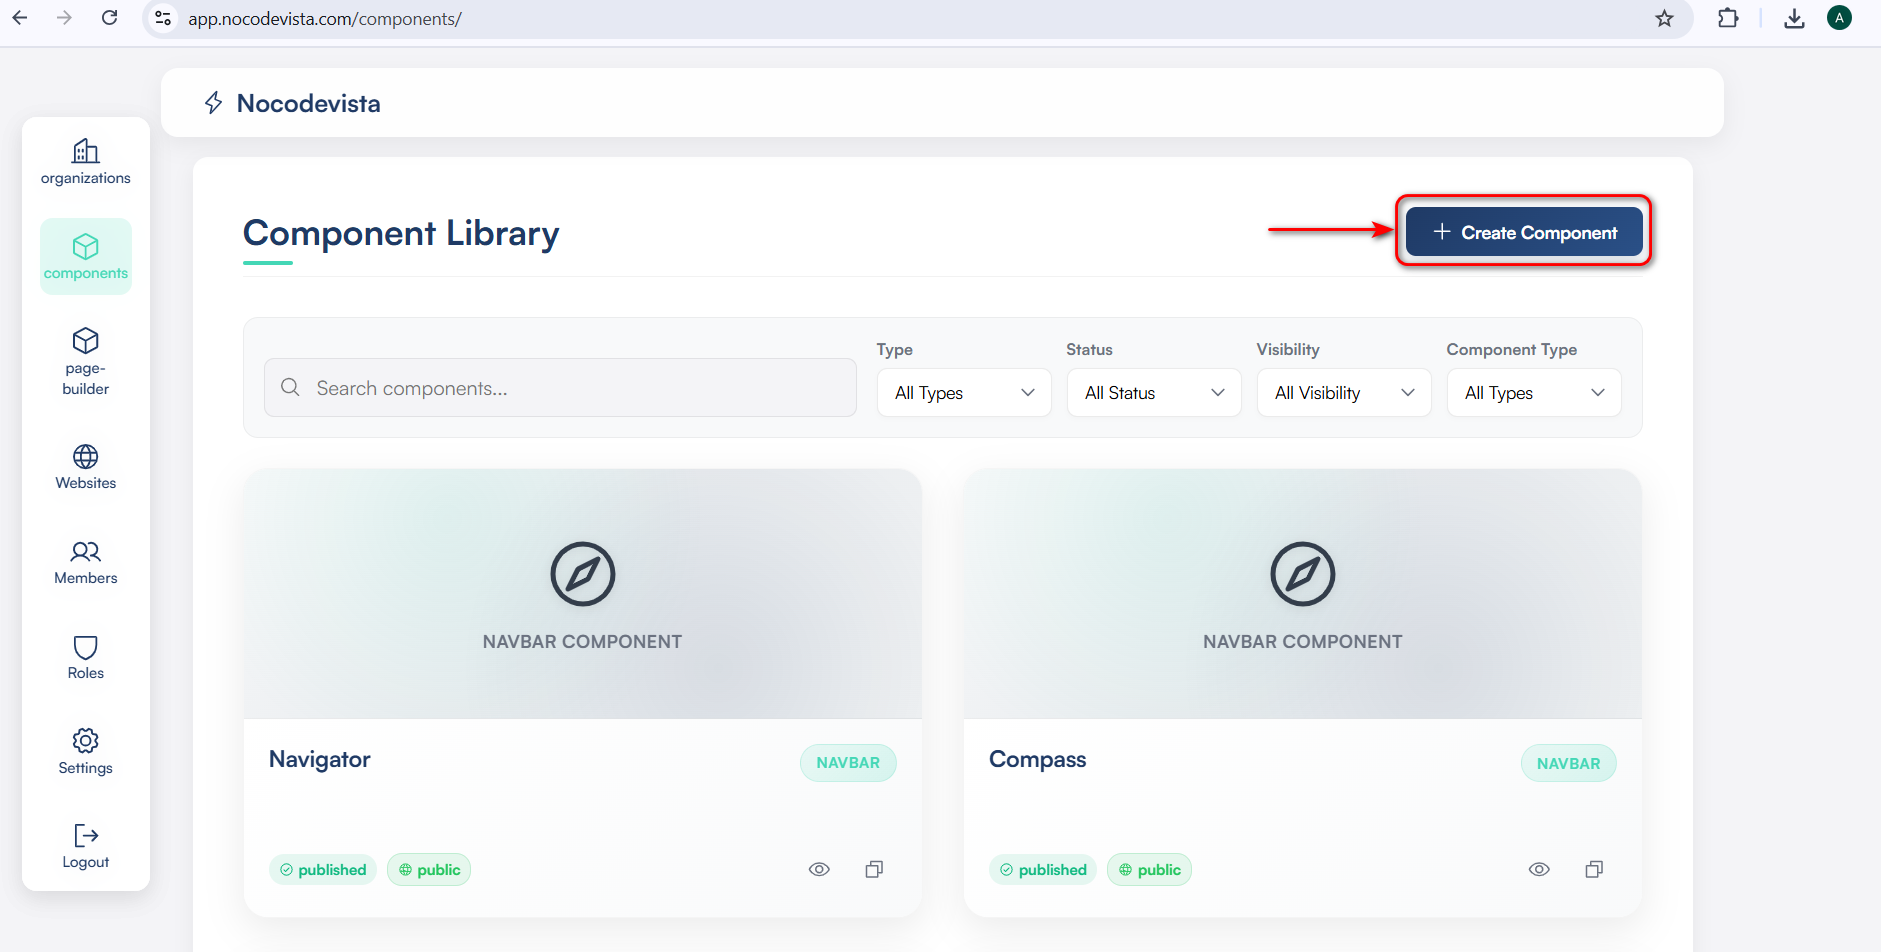The width and height of the screenshot is (1881, 952).
Task: Expand the Type filter dropdown
Action: tap(963, 393)
